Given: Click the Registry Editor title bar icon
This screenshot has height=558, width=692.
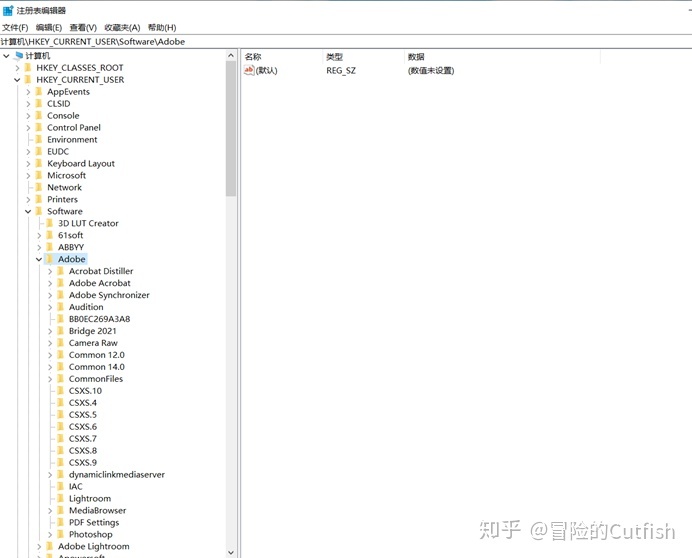Looking at the screenshot, I should tap(8, 10).
